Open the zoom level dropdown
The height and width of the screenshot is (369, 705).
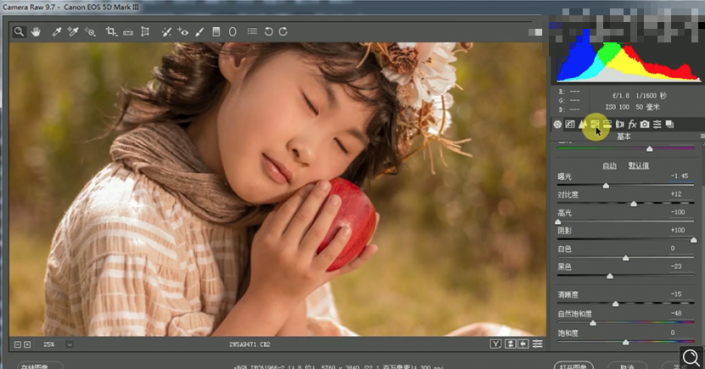click(69, 345)
